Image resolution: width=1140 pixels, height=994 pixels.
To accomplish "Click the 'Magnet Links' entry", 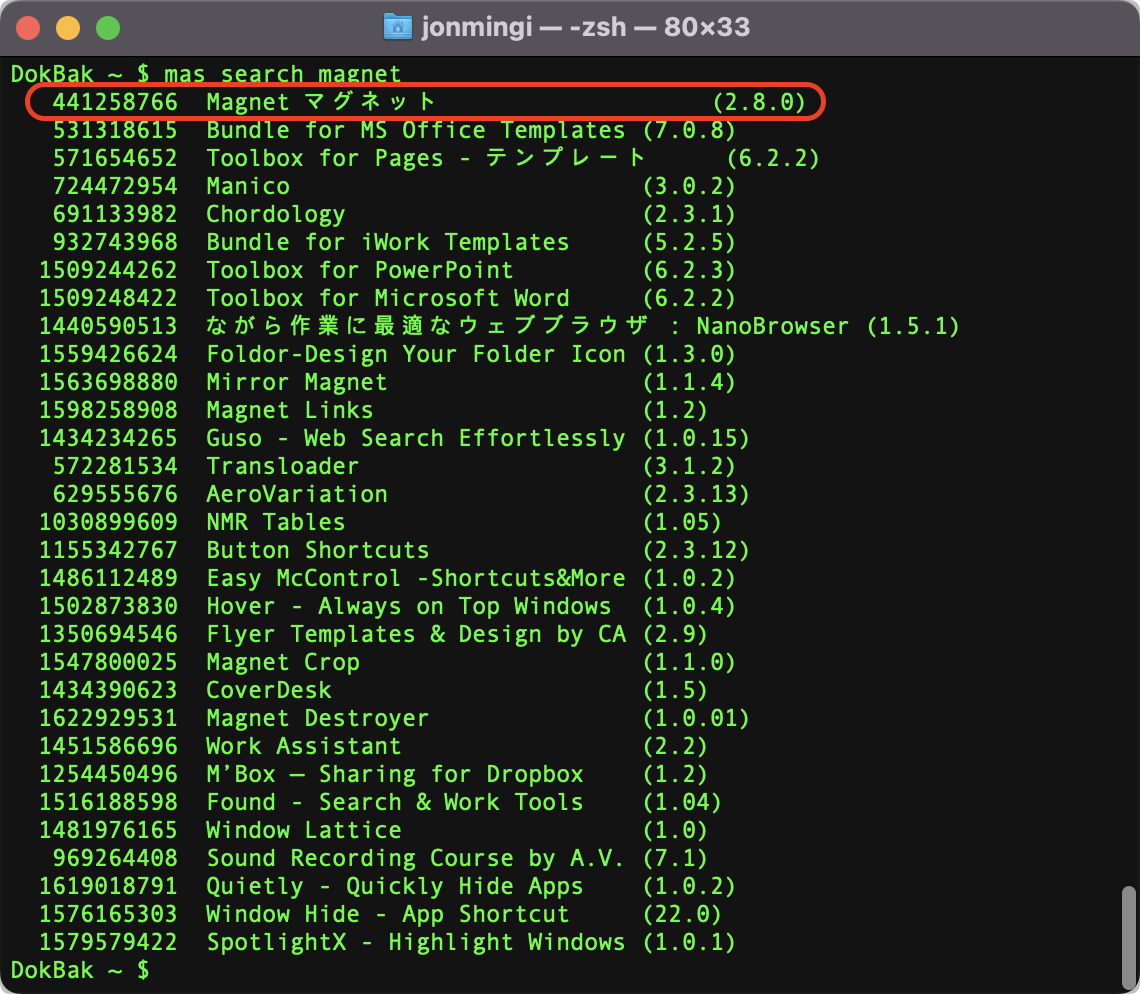I will pyautogui.click(x=289, y=410).
